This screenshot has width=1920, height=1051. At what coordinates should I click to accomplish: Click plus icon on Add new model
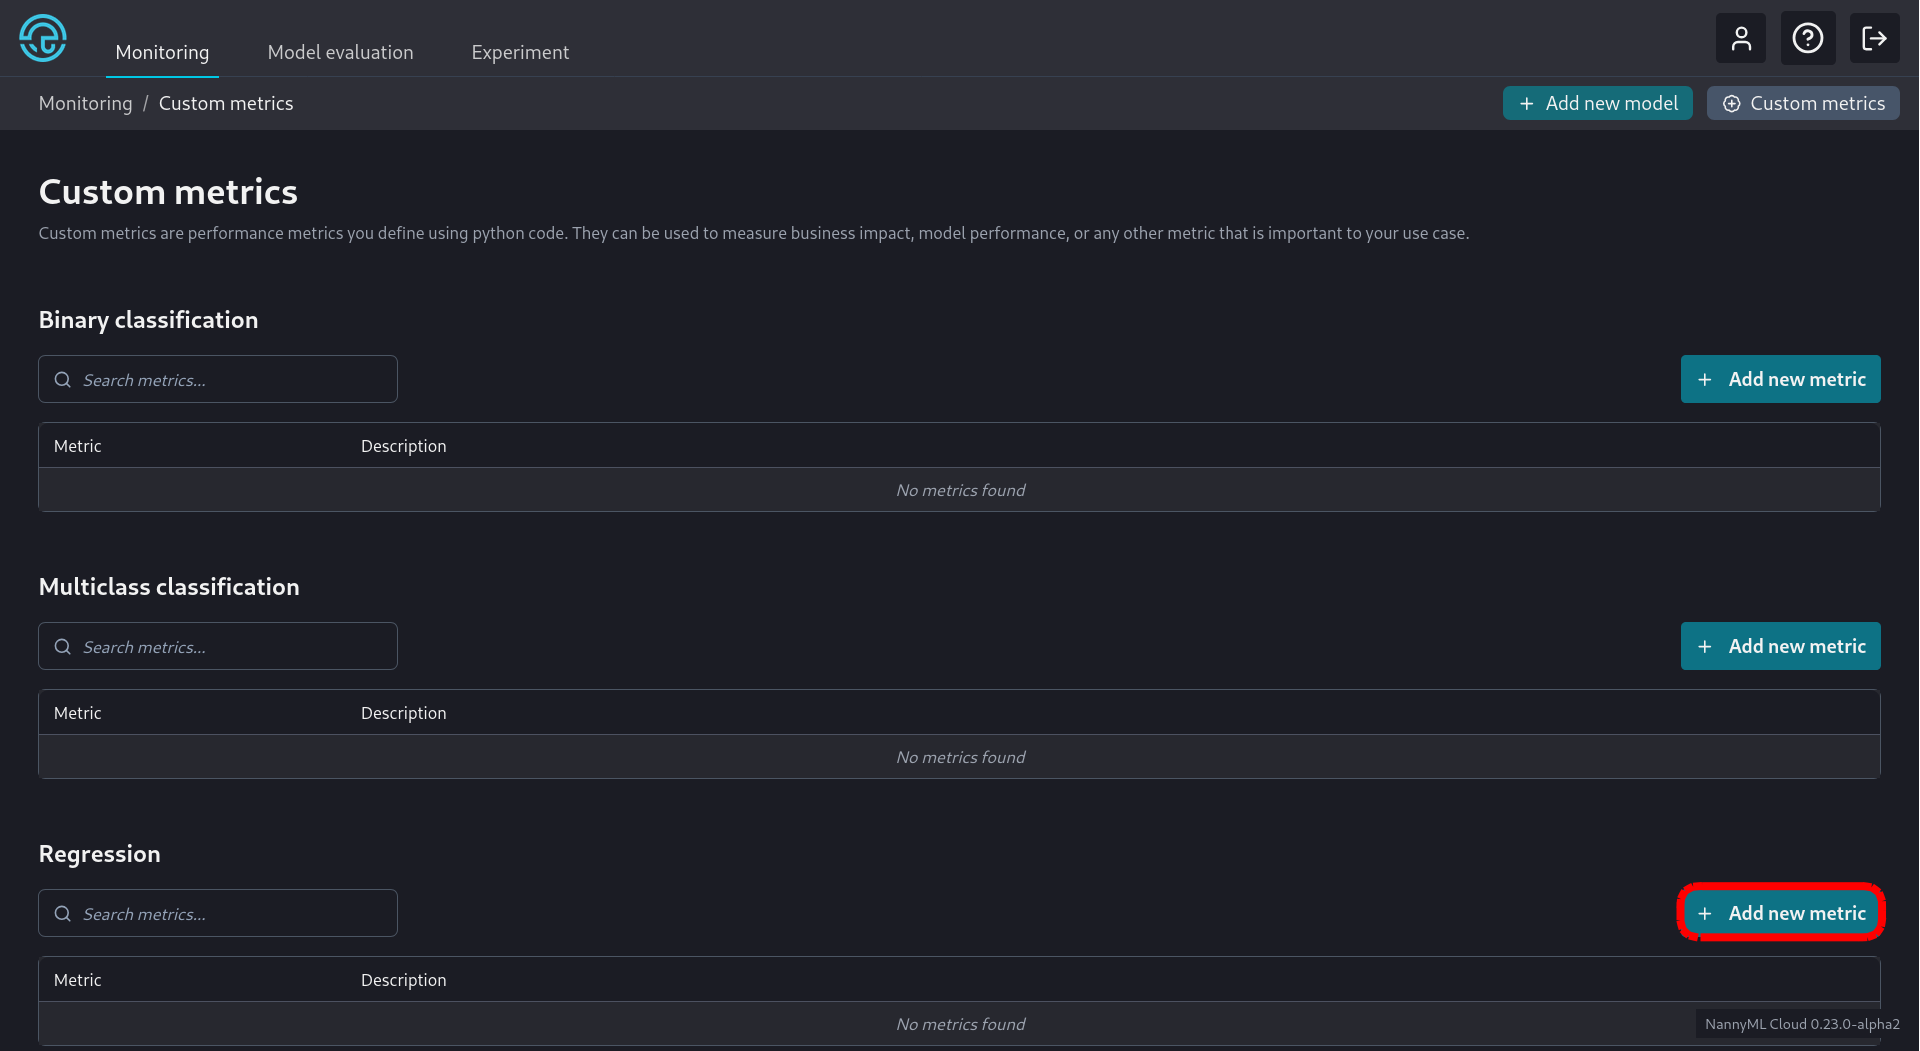[1526, 104]
